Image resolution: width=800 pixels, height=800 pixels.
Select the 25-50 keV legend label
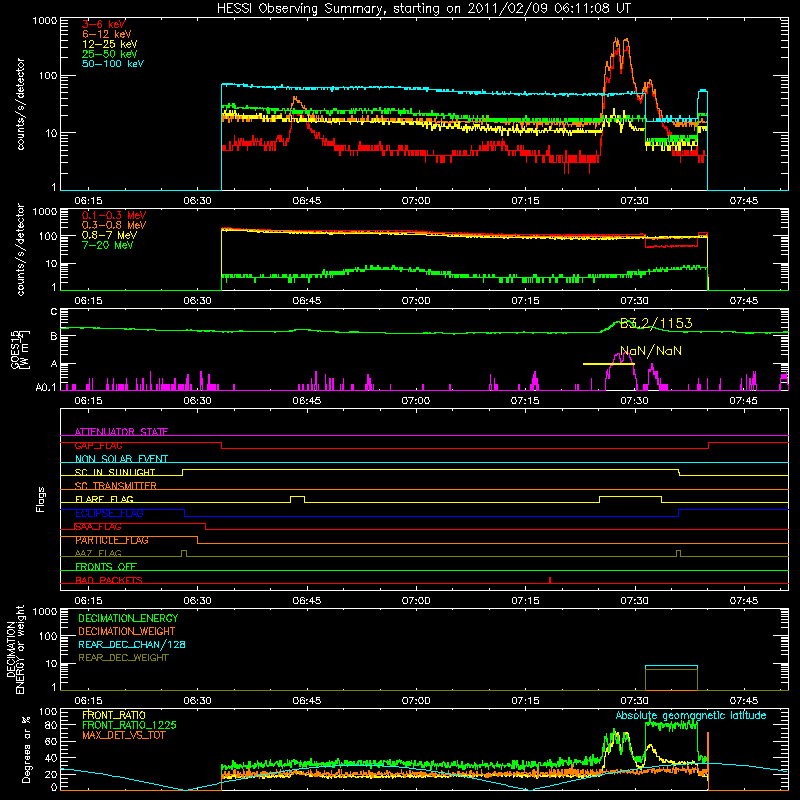coord(109,54)
